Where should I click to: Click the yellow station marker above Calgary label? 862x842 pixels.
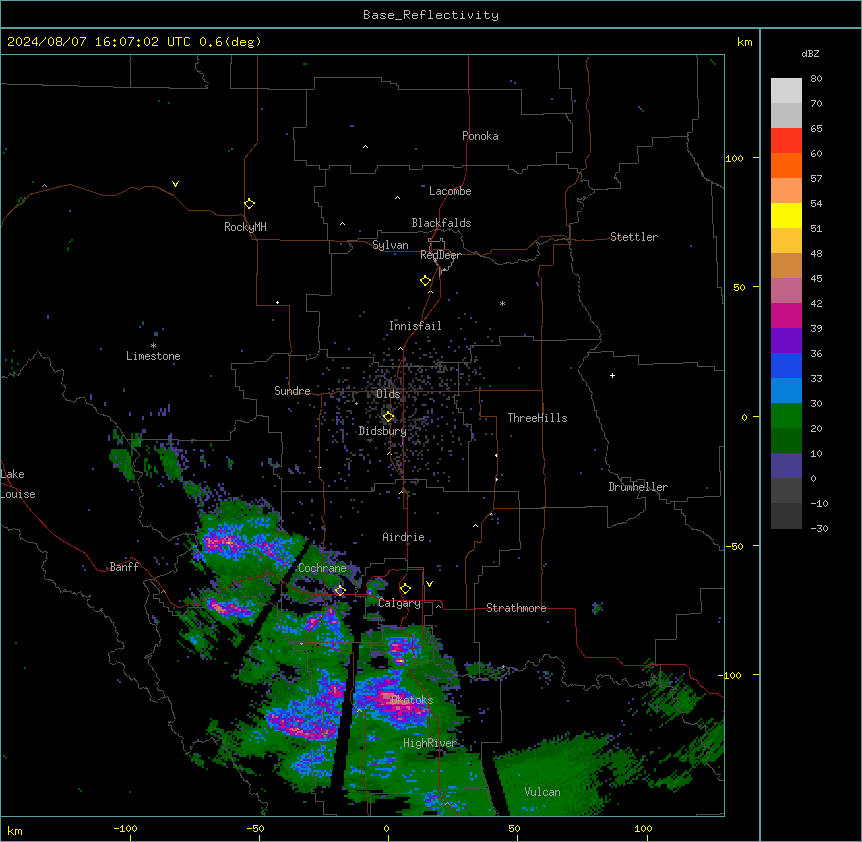(x=405, y=589)
